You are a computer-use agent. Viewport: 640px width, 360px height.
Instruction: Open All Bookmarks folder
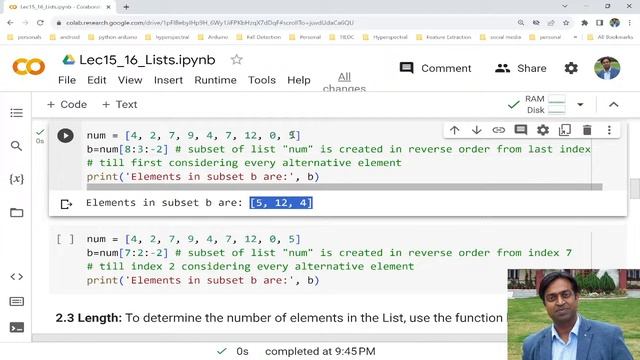pos(610,37)
